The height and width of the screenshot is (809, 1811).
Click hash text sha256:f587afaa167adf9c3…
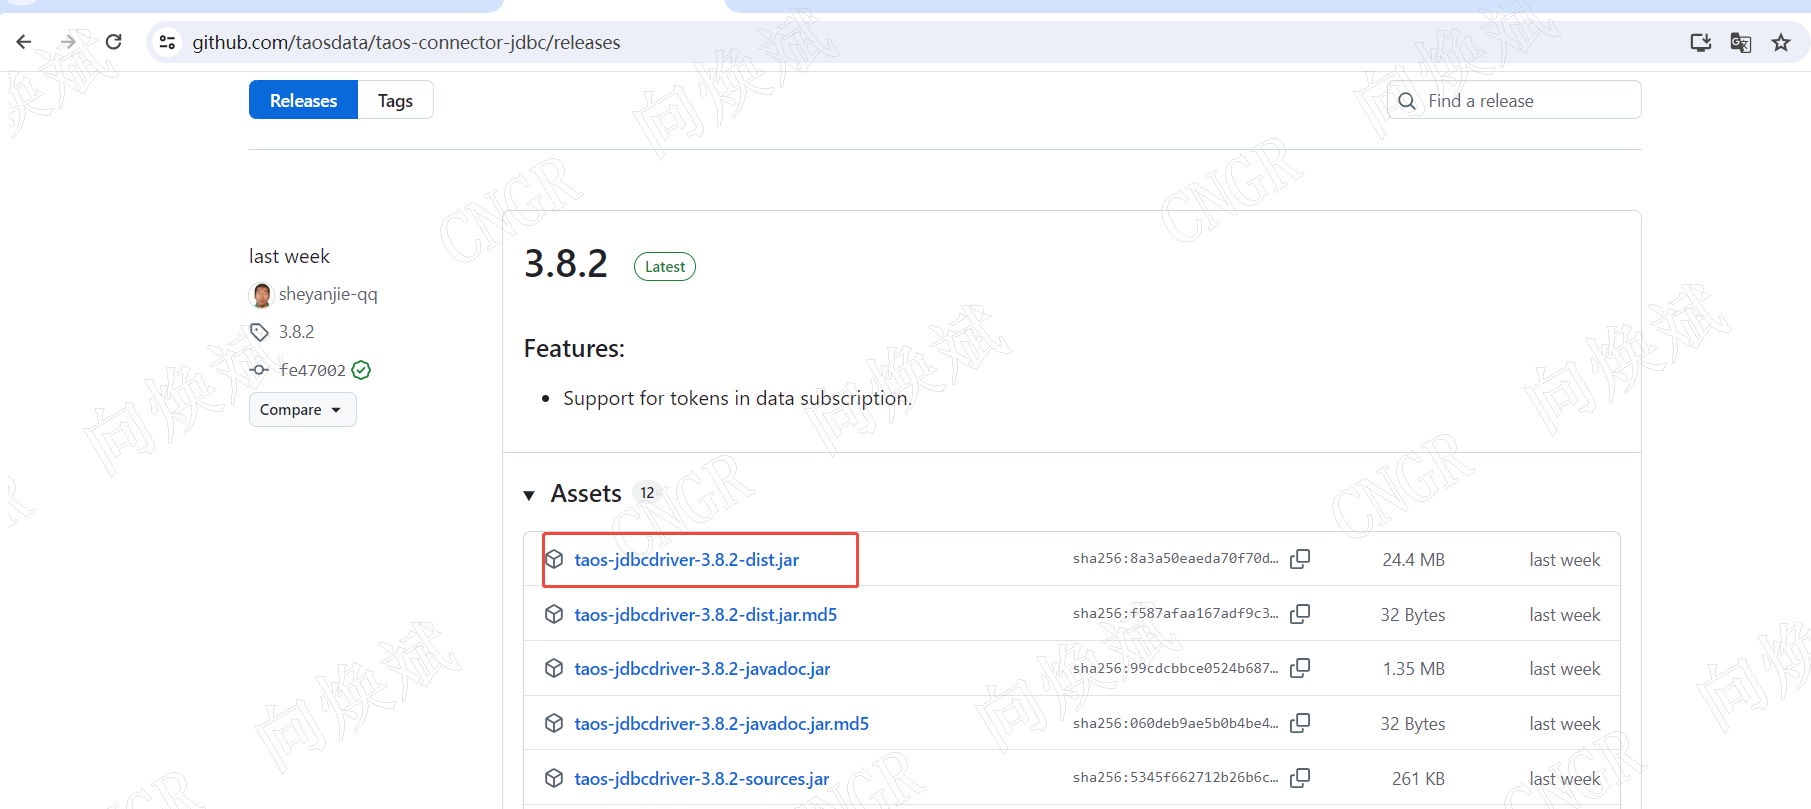tap(1175, 614)
